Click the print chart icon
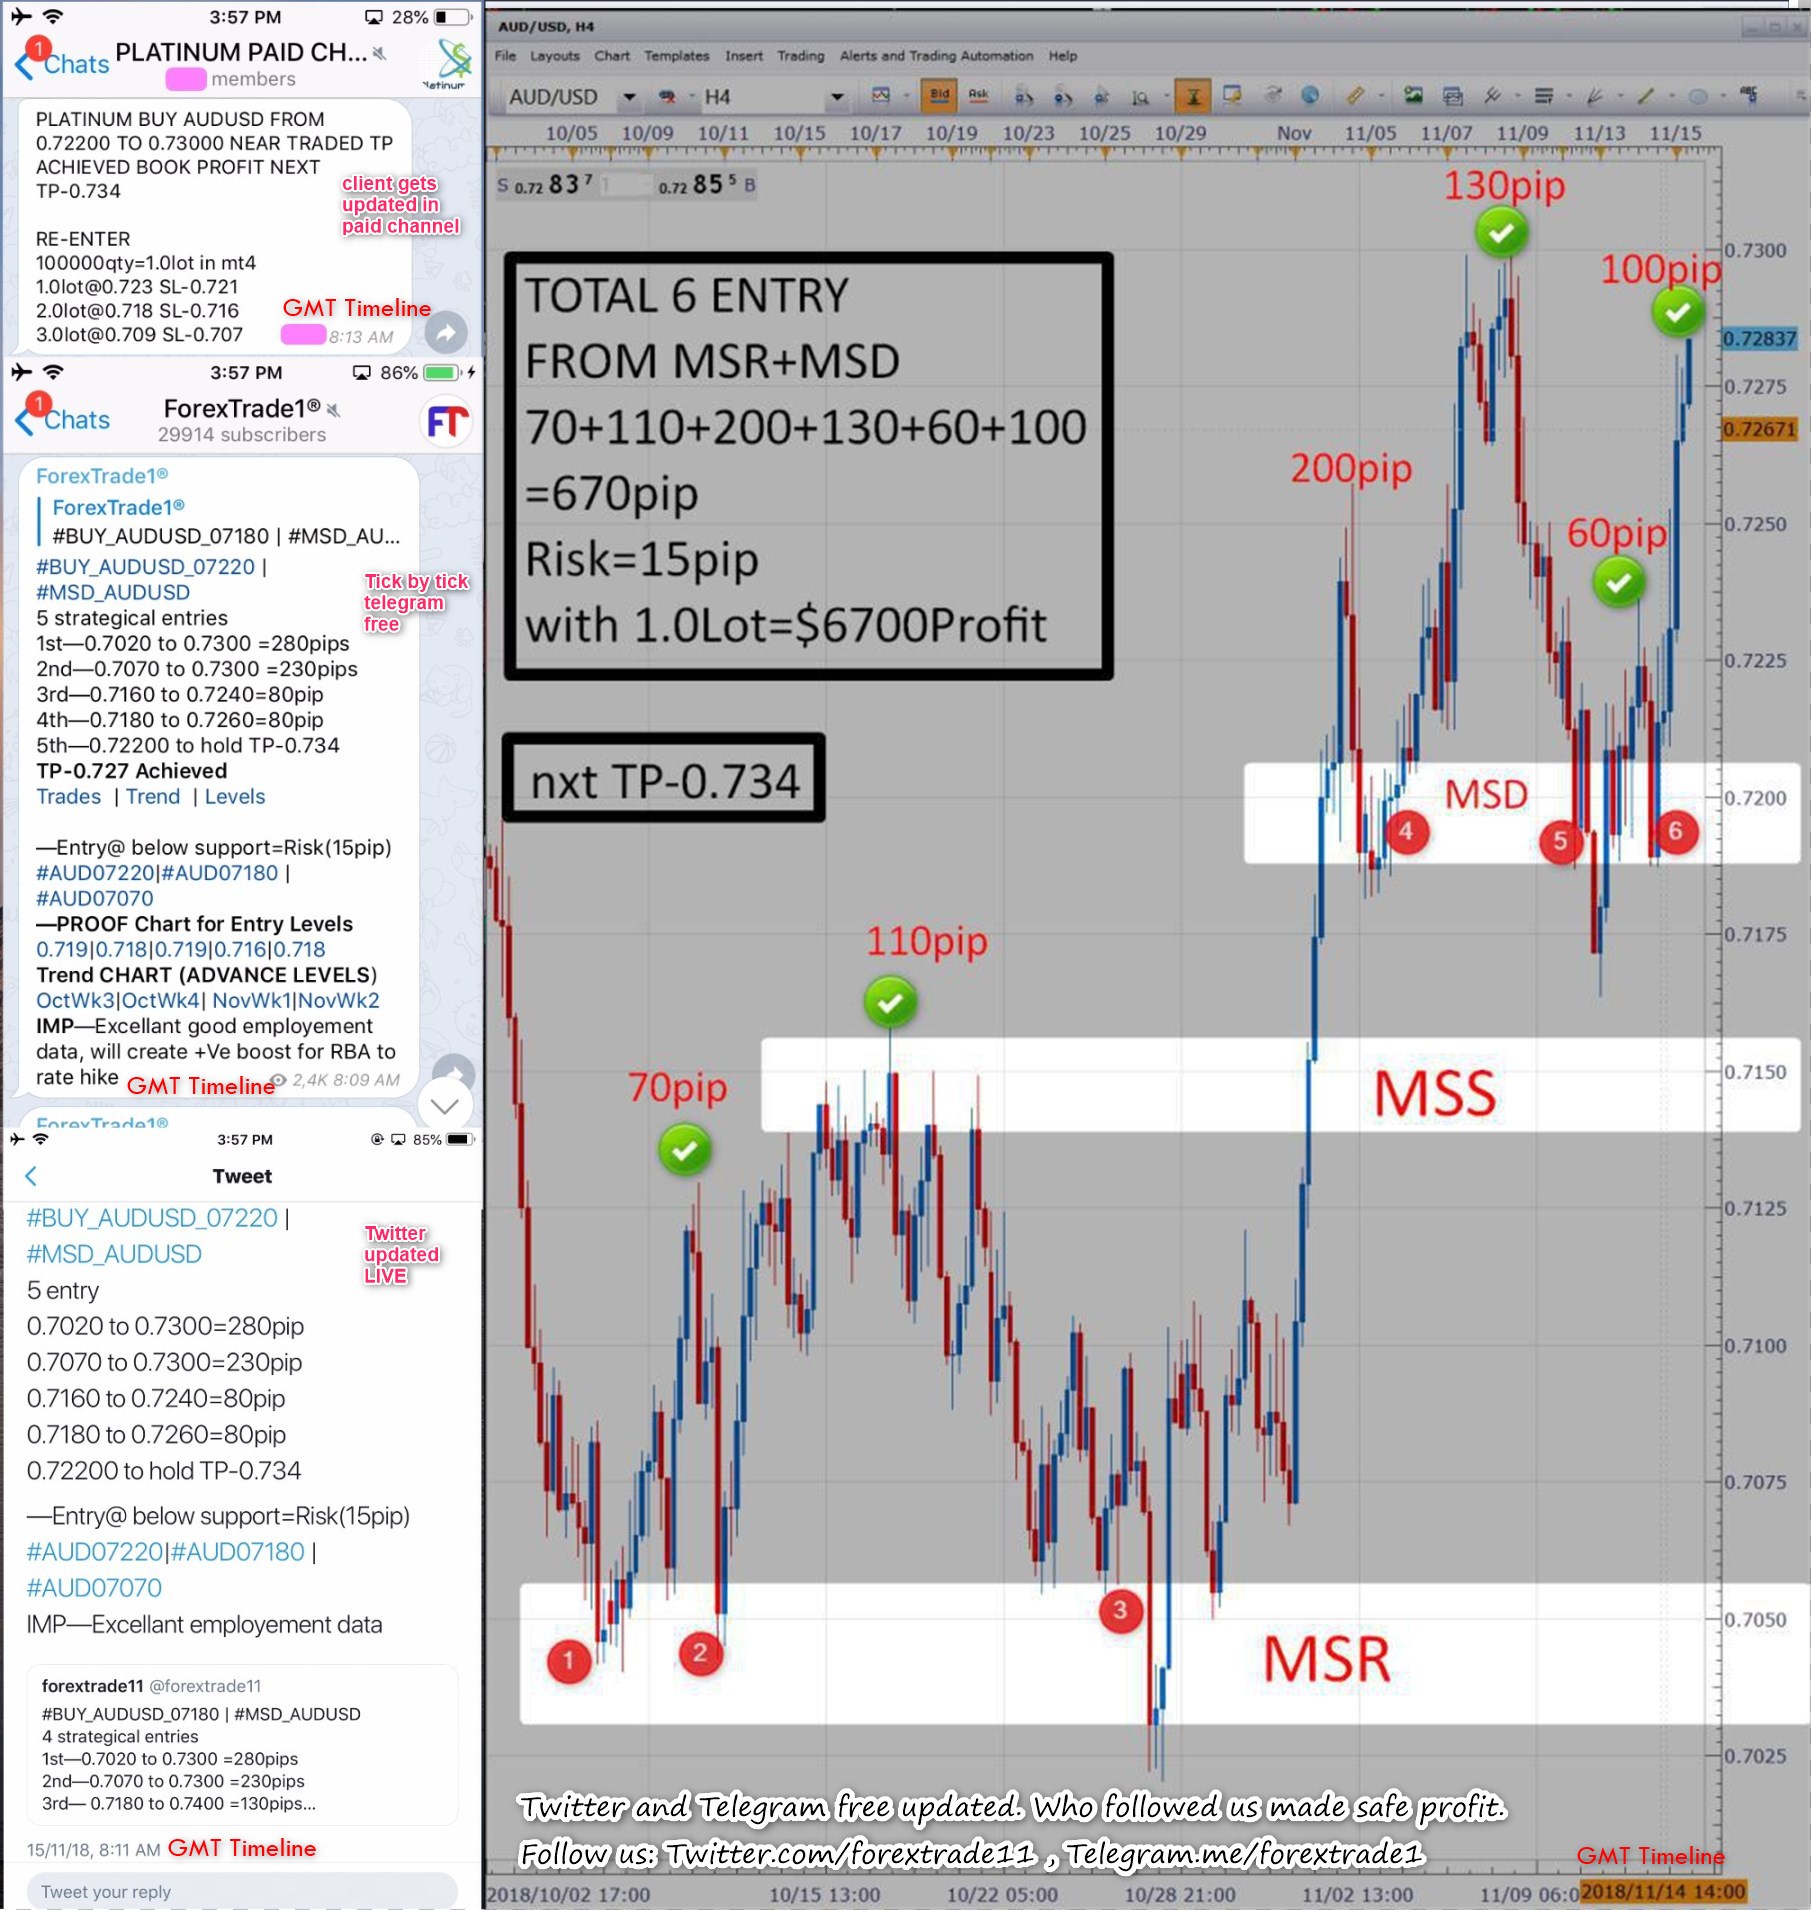1811x1910 pixels. click(x=1452, y=96)
